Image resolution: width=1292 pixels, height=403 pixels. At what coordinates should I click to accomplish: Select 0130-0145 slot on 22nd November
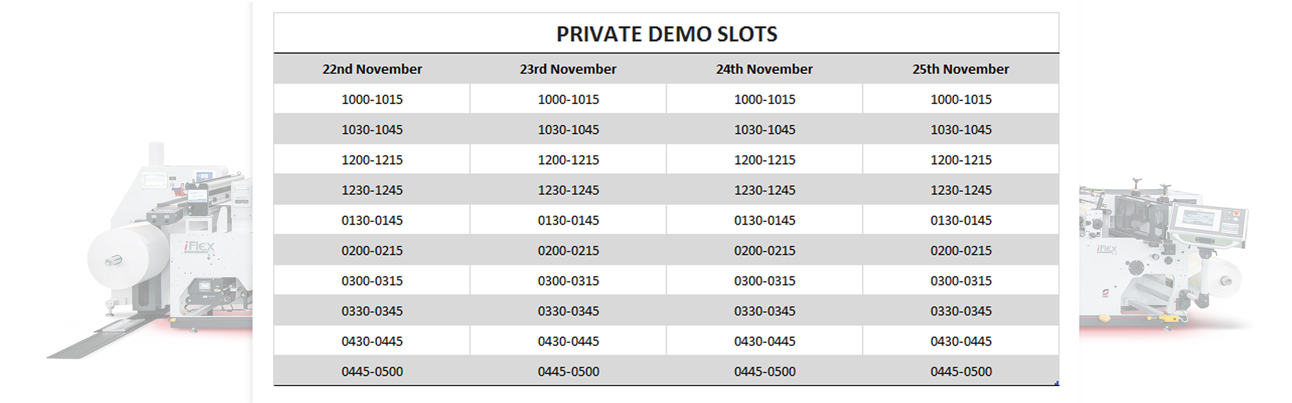pos(372,220)
